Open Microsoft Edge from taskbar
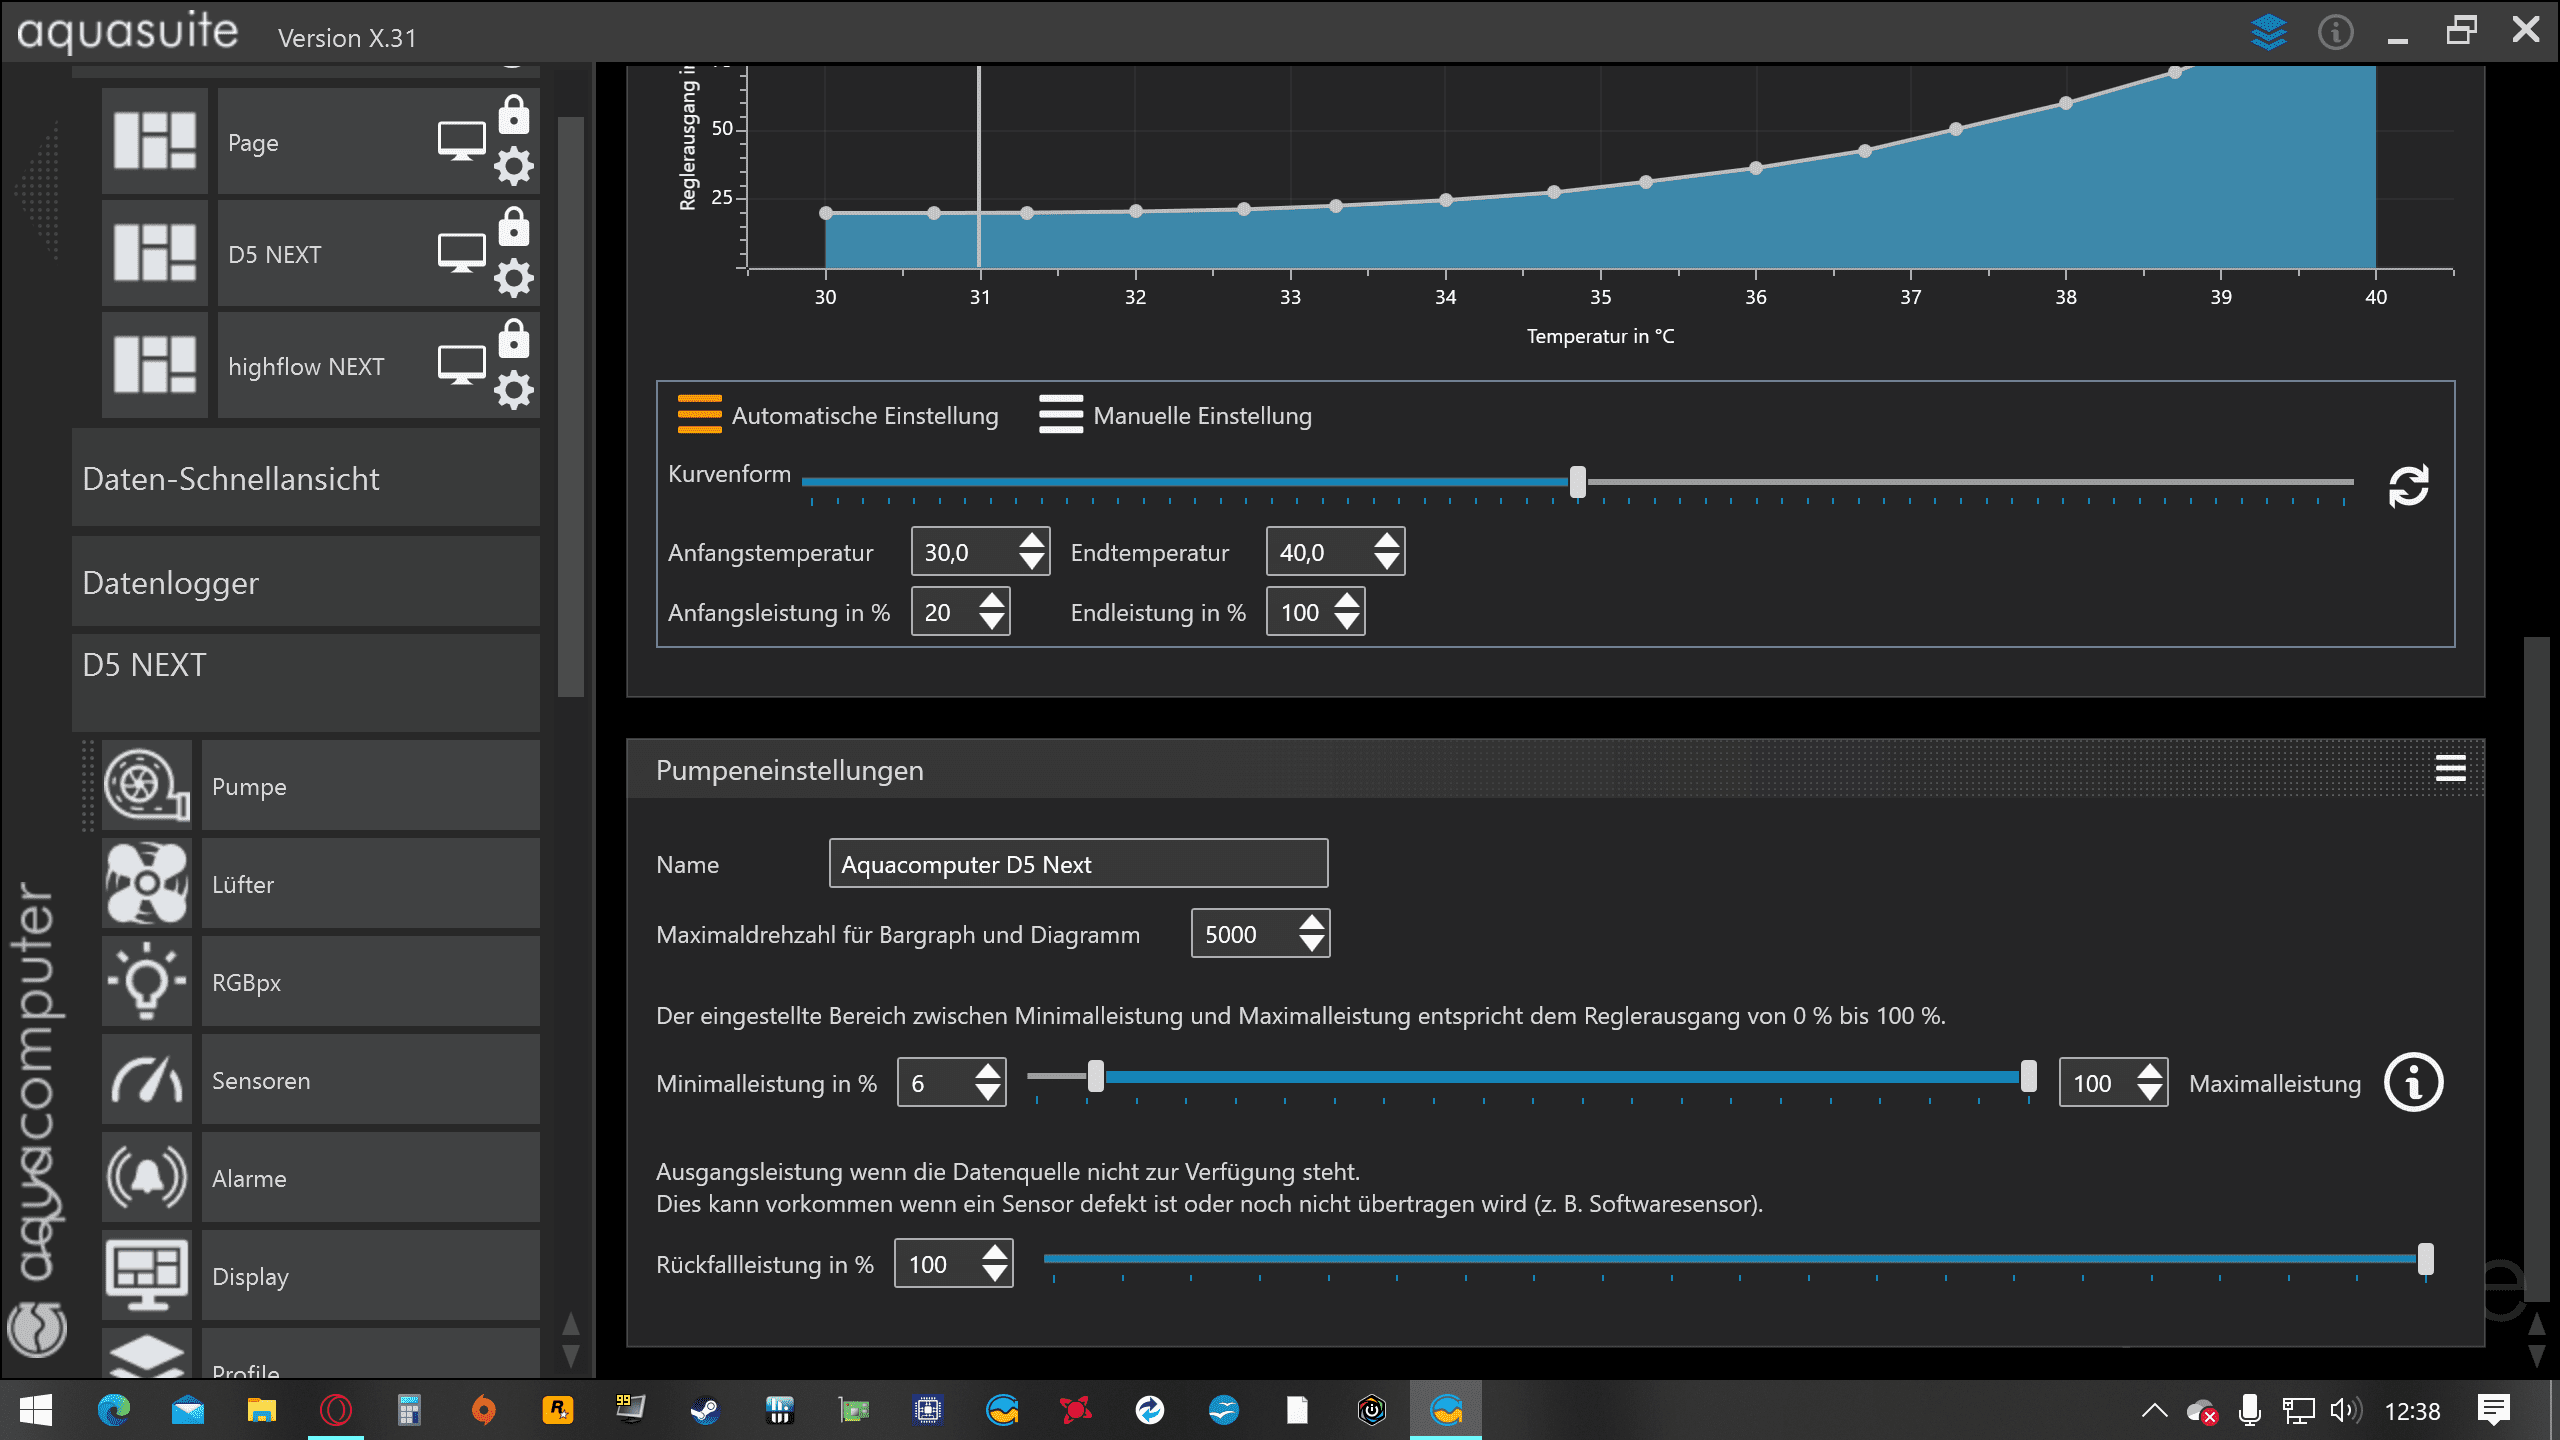The height and width of the screenshot is (1440, 2560). point(114,1410)
